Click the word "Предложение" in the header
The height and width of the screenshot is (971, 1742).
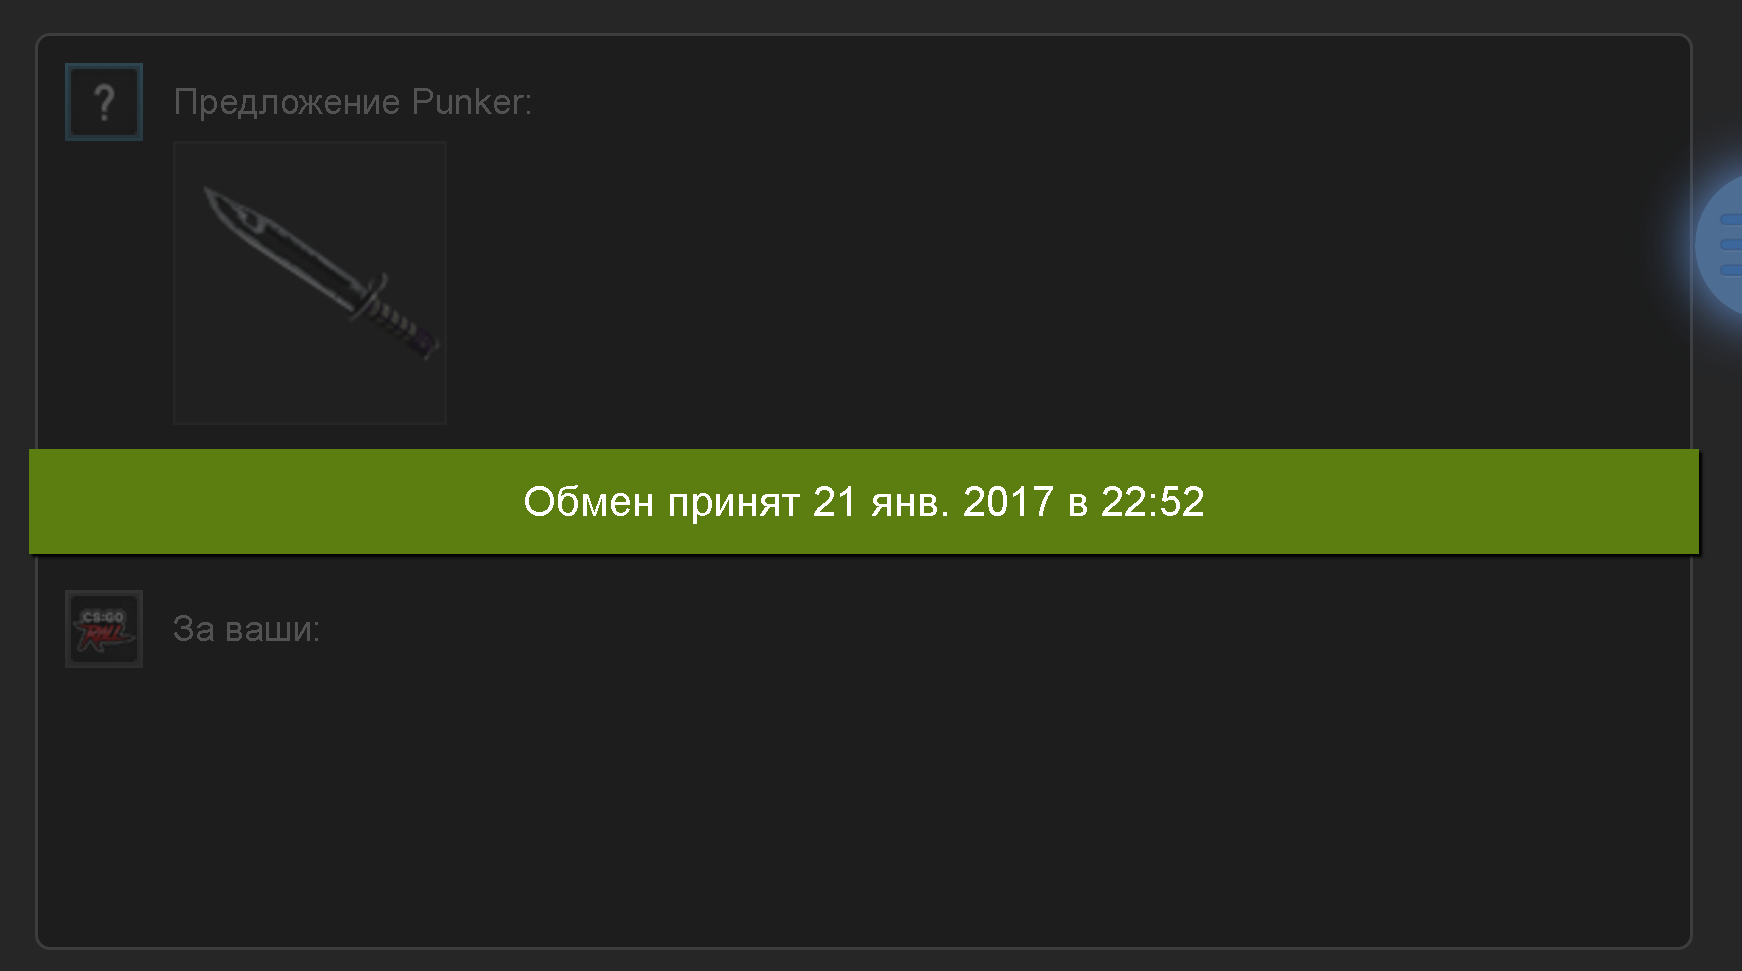click(x=287, y=103)
